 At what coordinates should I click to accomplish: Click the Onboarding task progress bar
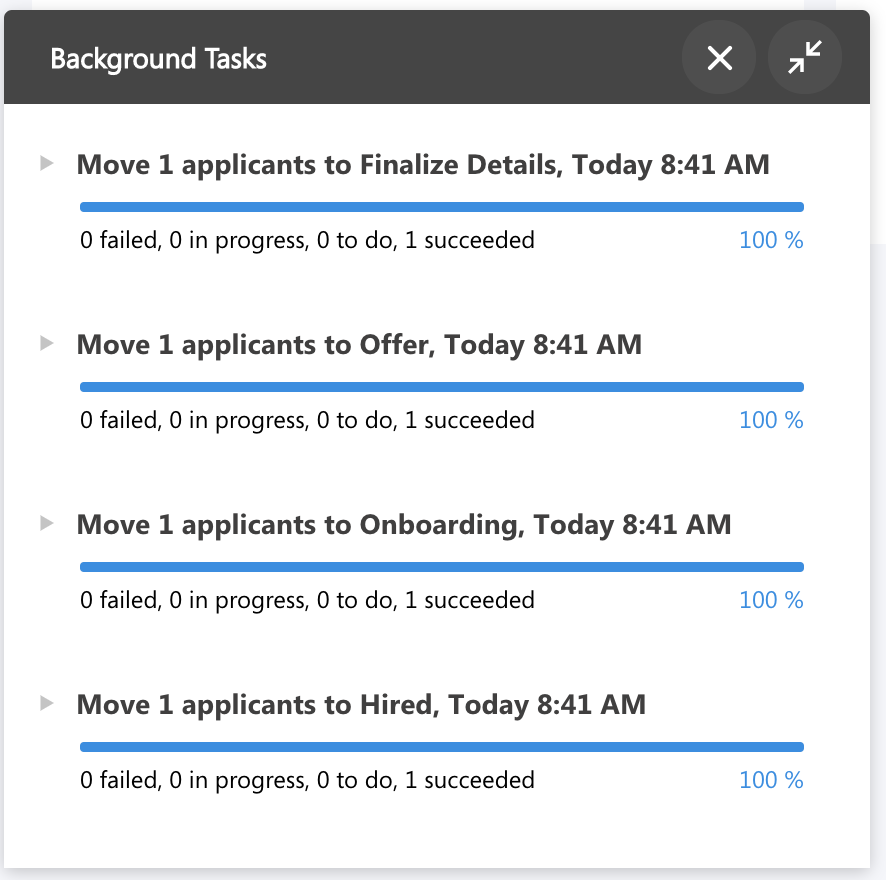point(442,567)
